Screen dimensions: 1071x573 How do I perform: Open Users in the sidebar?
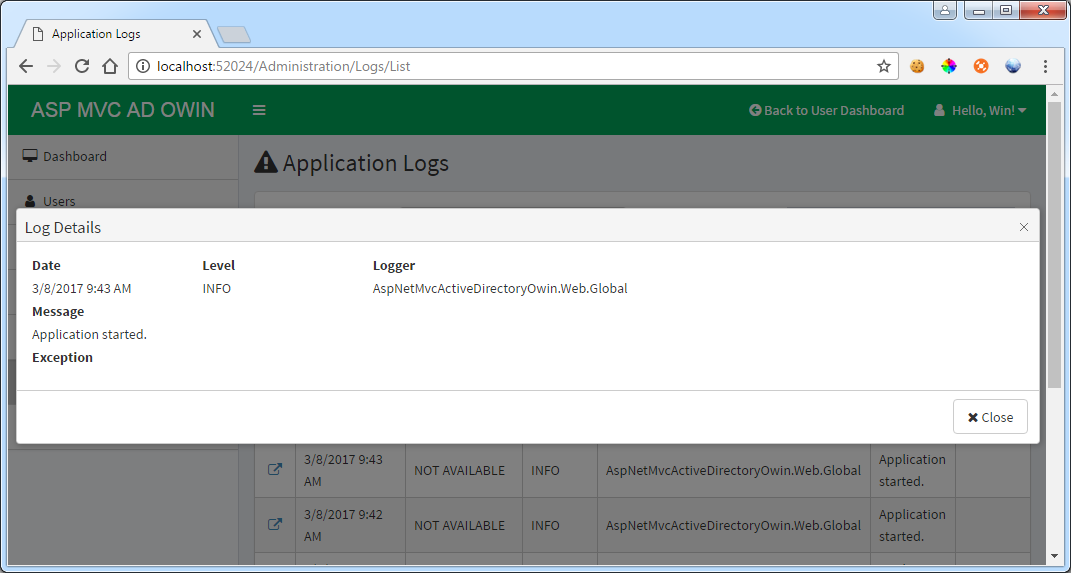pyautogui.click(x=123, y=201)
